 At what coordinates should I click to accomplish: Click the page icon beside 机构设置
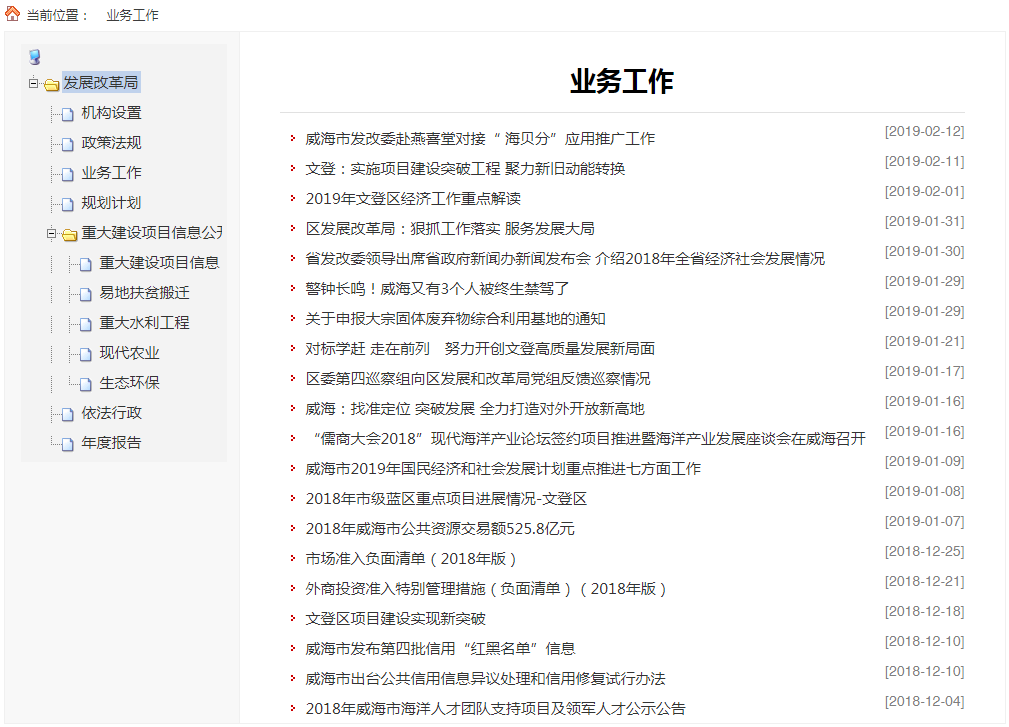(68, 114)
